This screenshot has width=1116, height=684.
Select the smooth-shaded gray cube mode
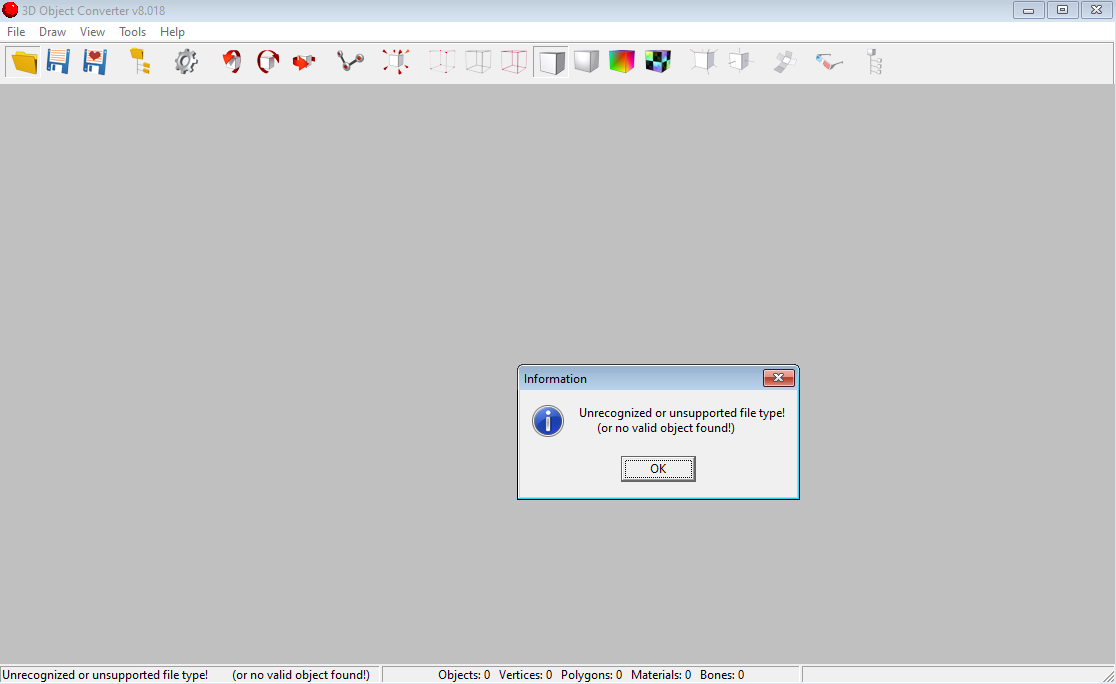(586, 62)
